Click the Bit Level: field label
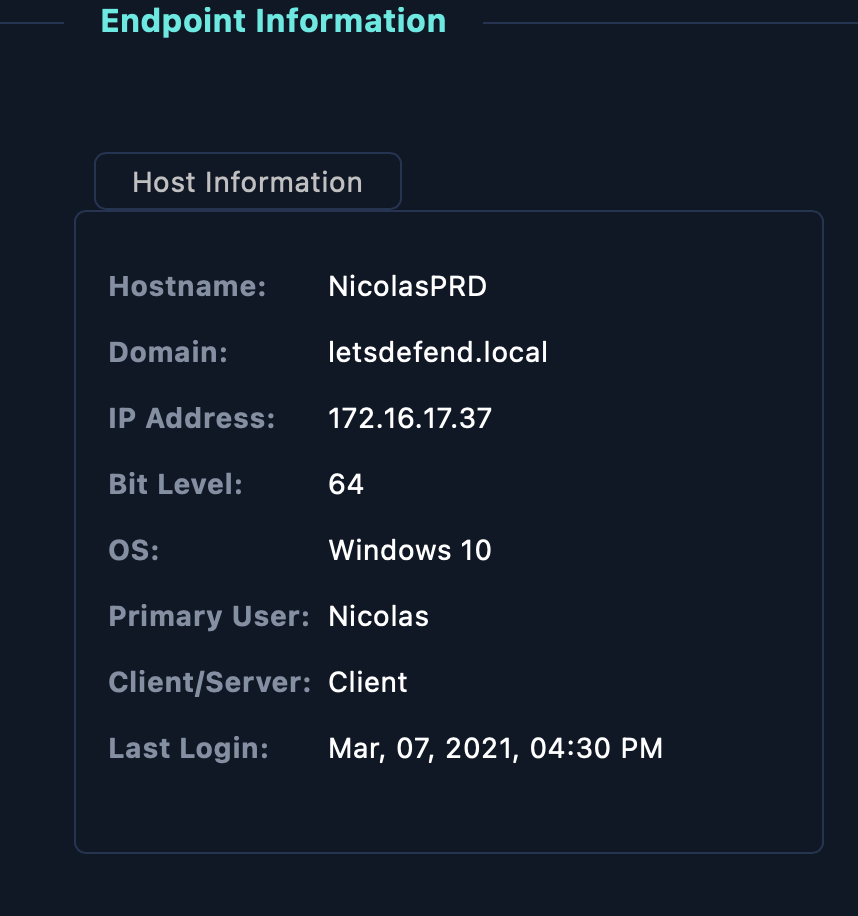Image resolution: width=858 pixels, height=916 pixels. [176, 484]
